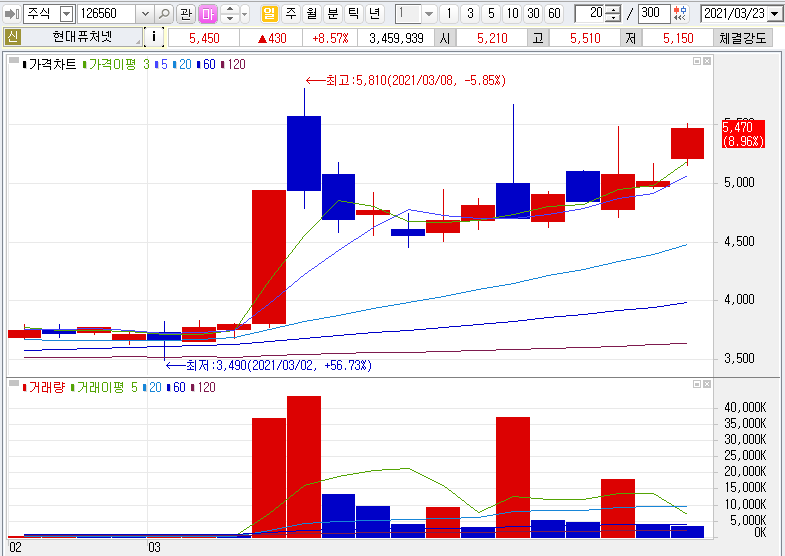The height and width of the screenshot is (556, 785).
Task: Click the current price 5,450
Action: coord(204,38)
